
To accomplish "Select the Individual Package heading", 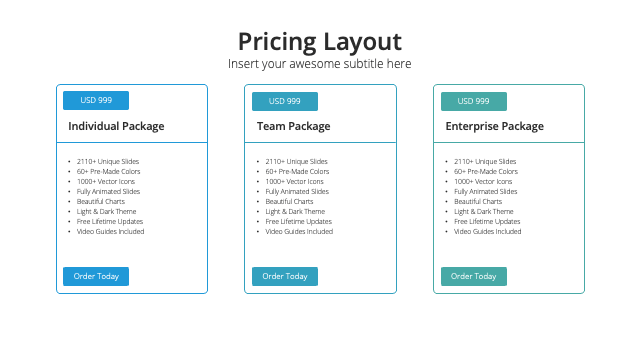I will pos(116,127).
